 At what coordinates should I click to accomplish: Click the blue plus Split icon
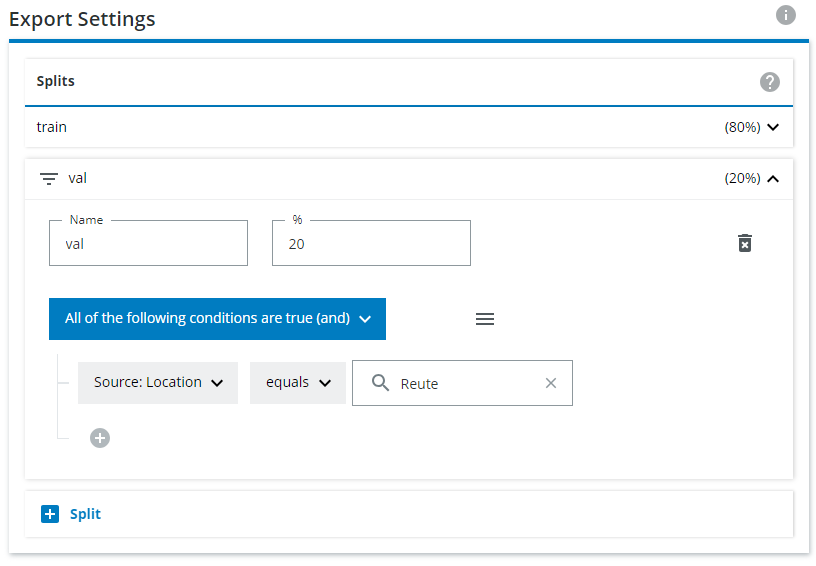[50, 514]
